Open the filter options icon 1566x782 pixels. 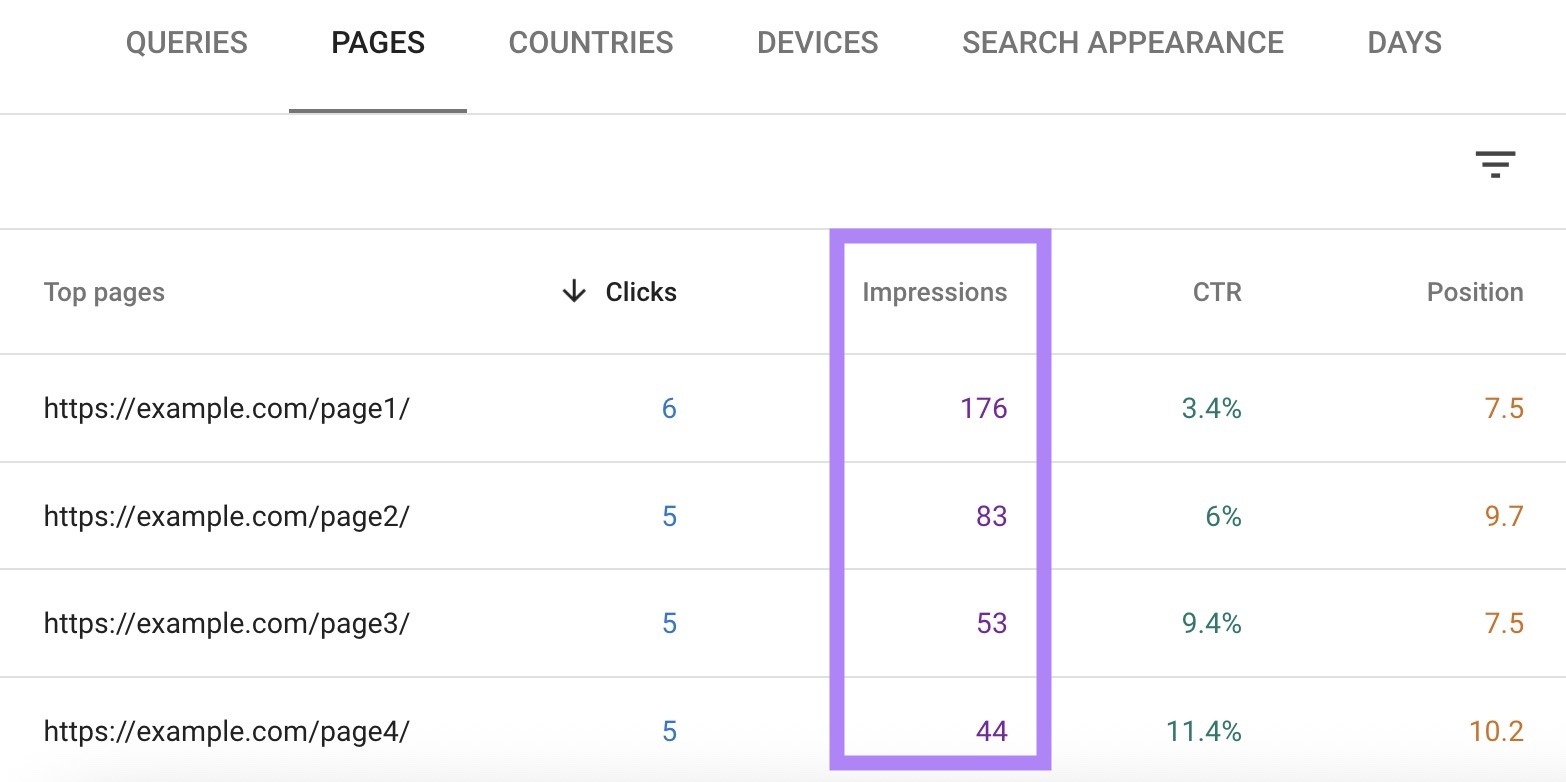1495,165
